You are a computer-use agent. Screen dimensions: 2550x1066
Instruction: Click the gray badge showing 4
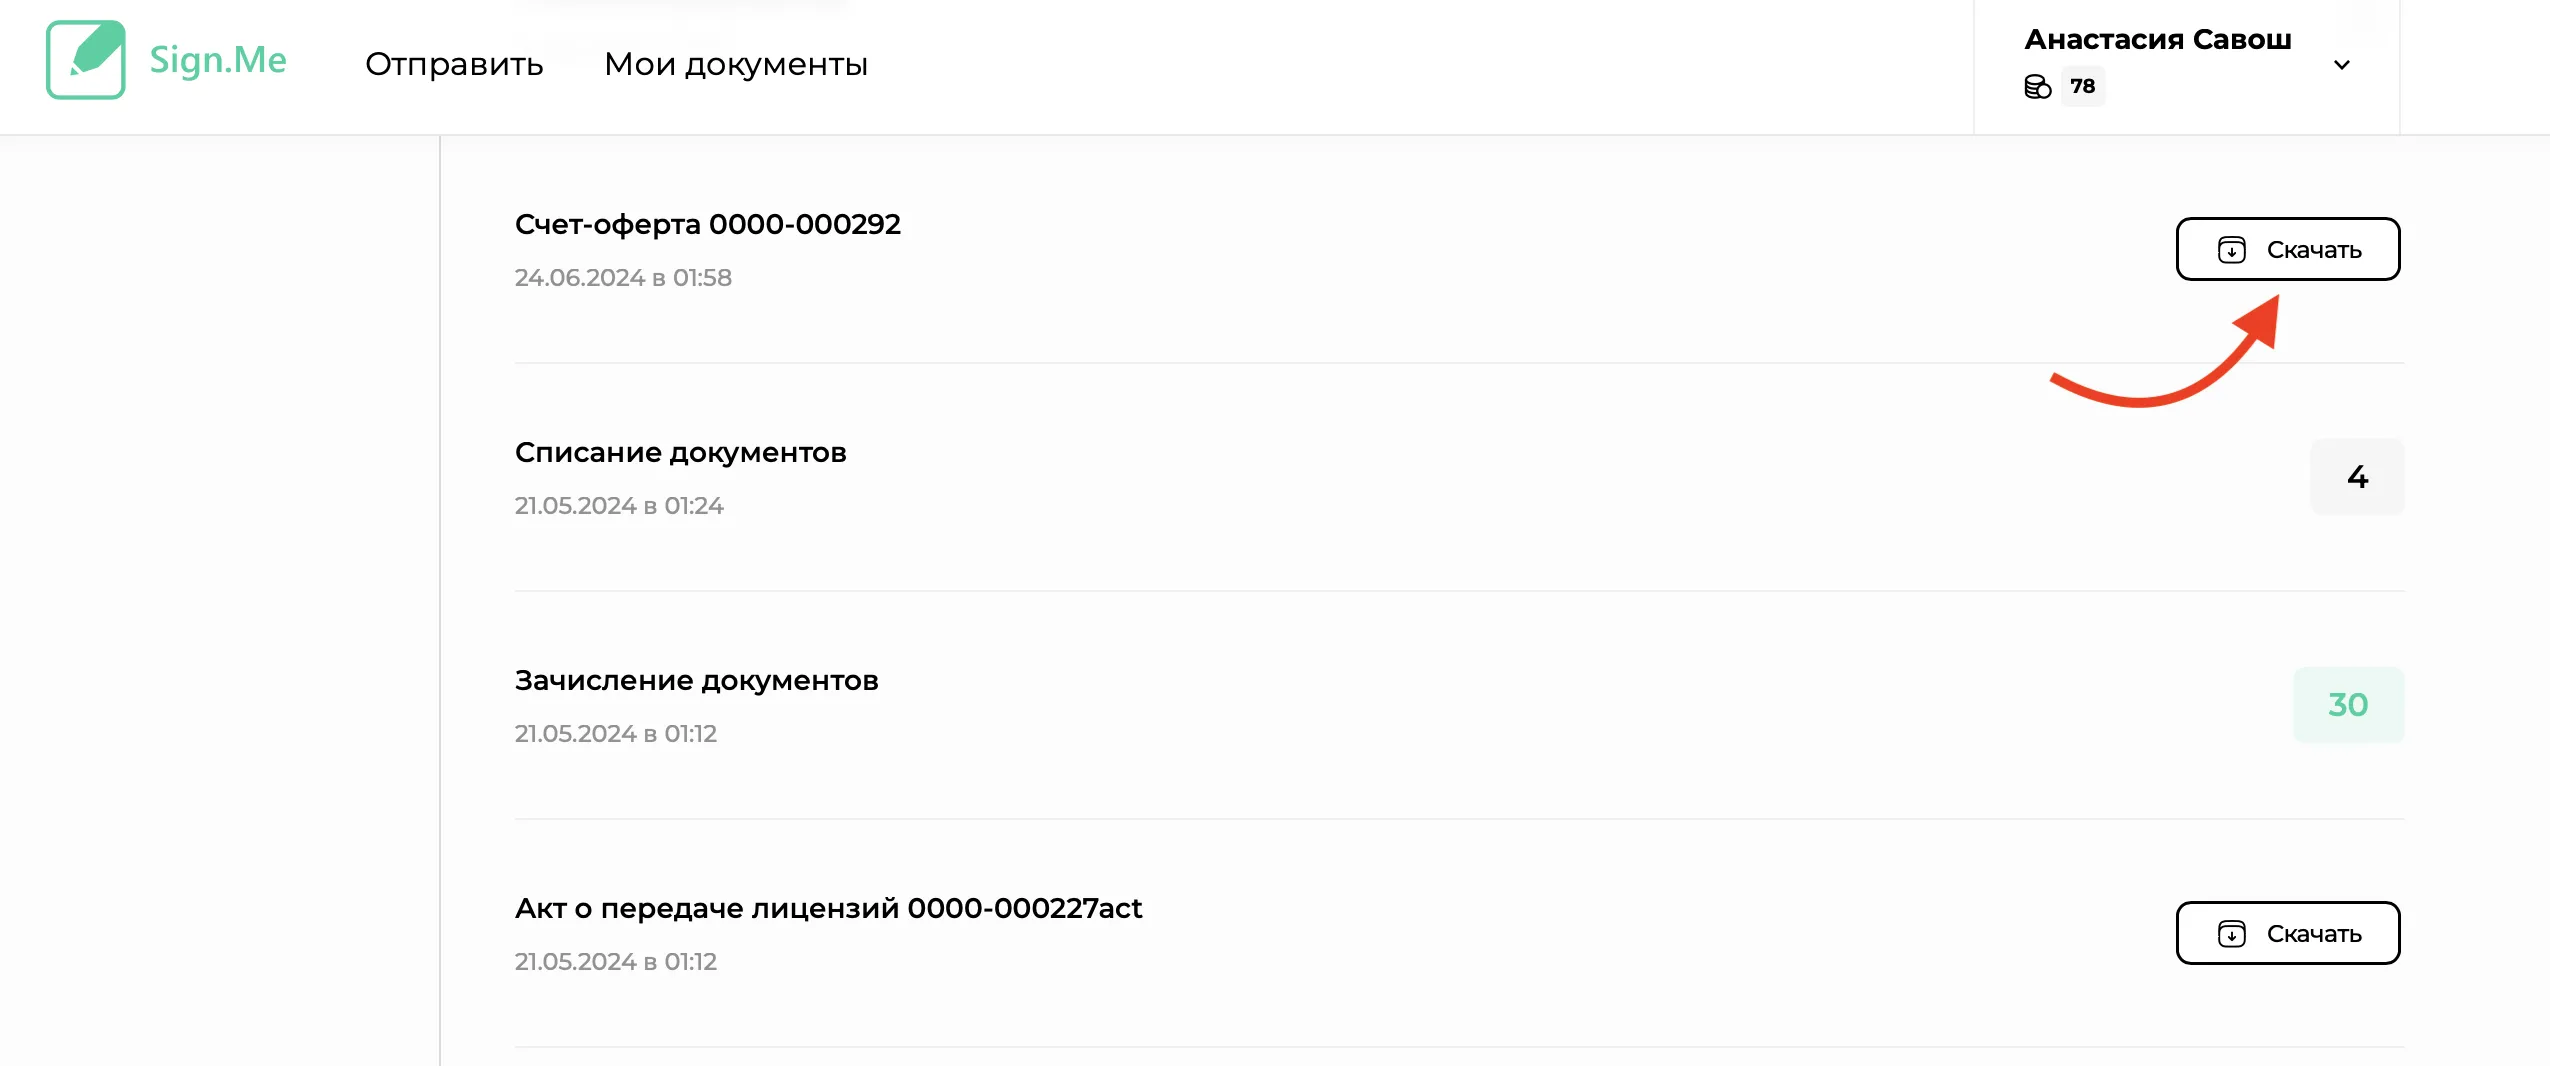2356,477
